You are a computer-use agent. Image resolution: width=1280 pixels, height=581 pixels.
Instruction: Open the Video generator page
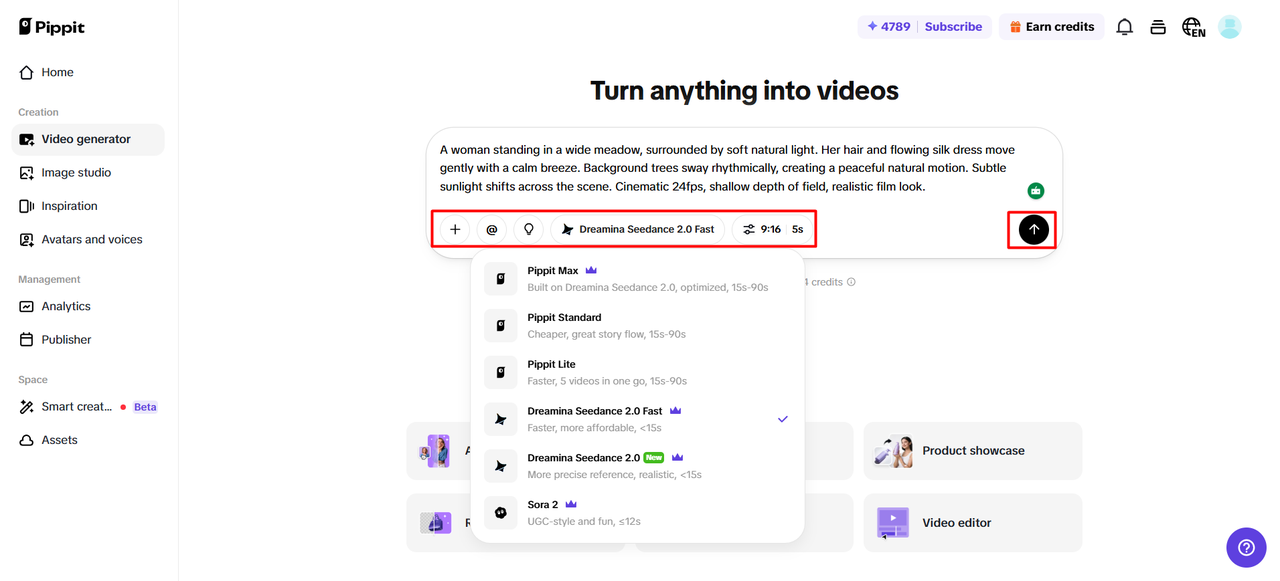click(x=88, y=139)
